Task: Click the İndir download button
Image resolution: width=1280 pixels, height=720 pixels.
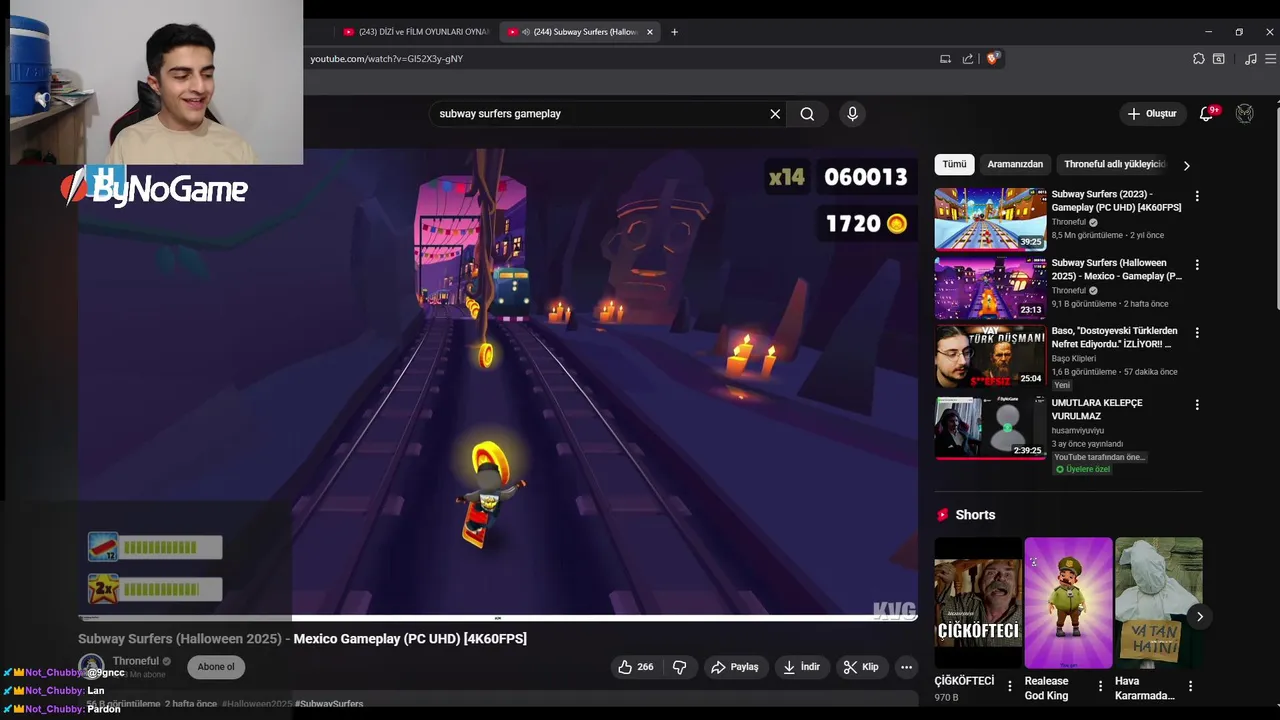Action: pyautogui.click(x=802, y=667)
